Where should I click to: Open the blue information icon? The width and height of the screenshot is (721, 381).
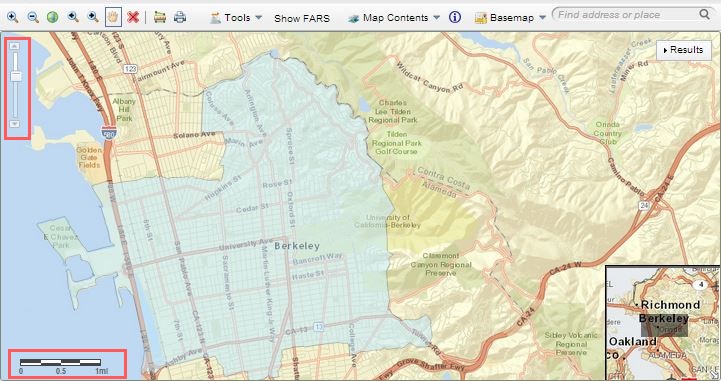[455, 17]
